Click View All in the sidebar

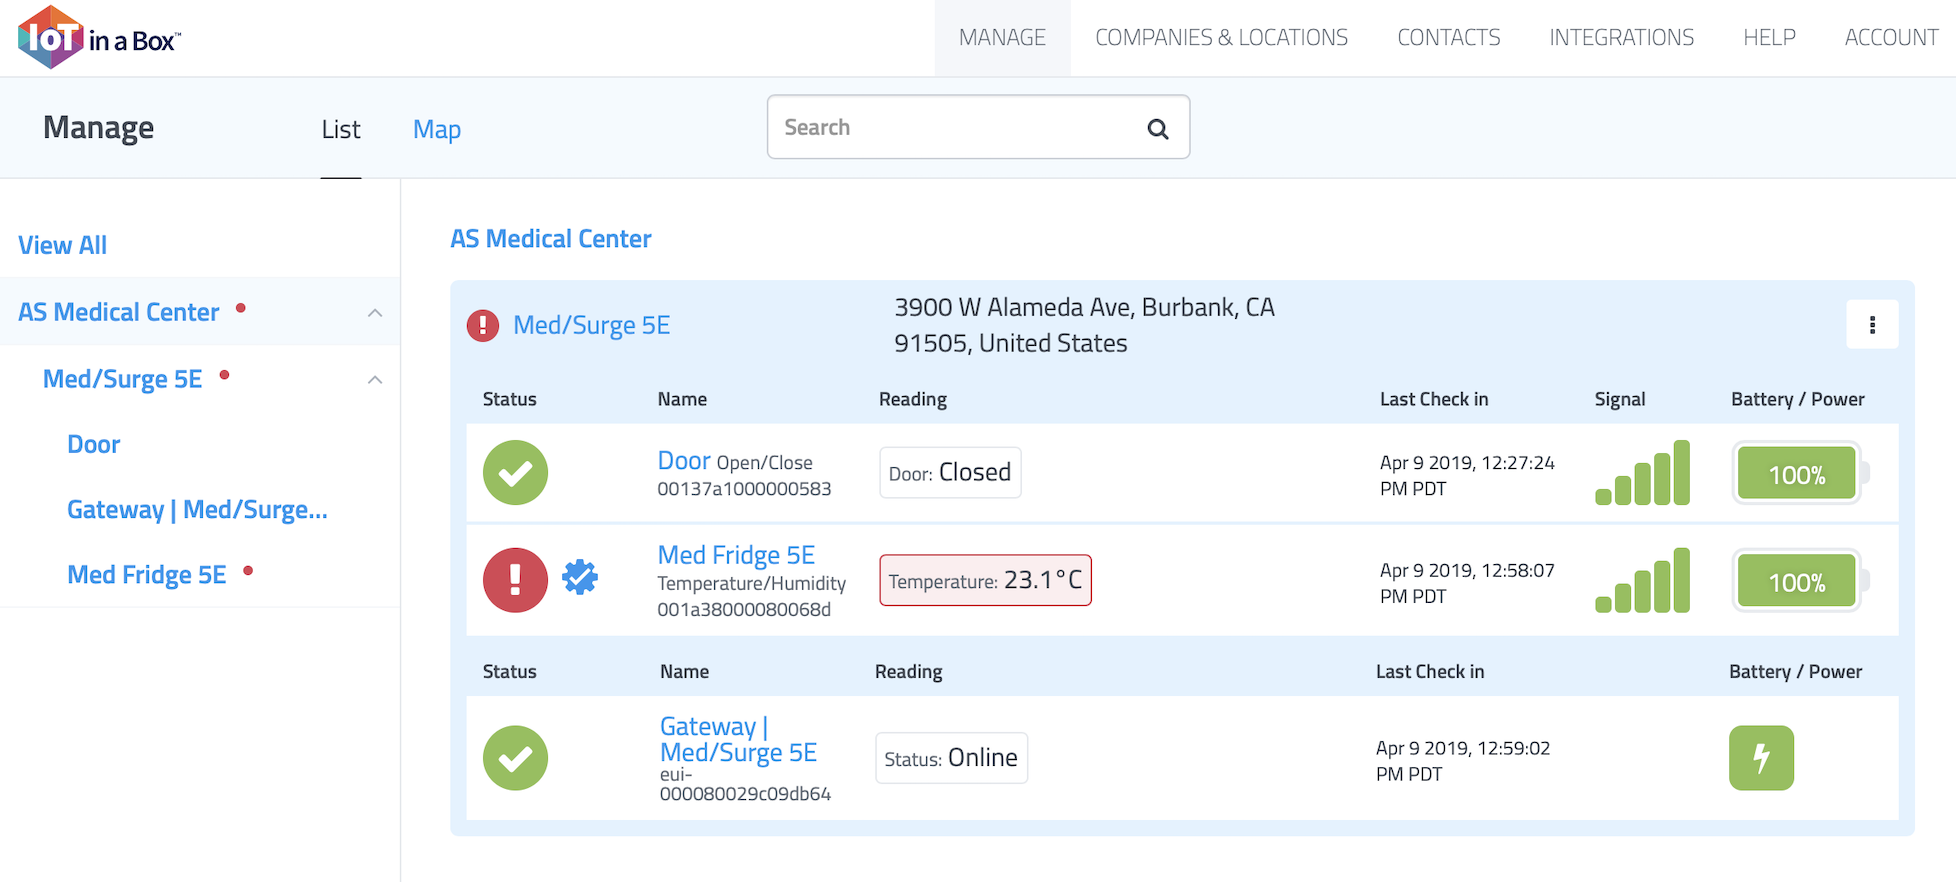pyautogui.click(x=62, y=245)
